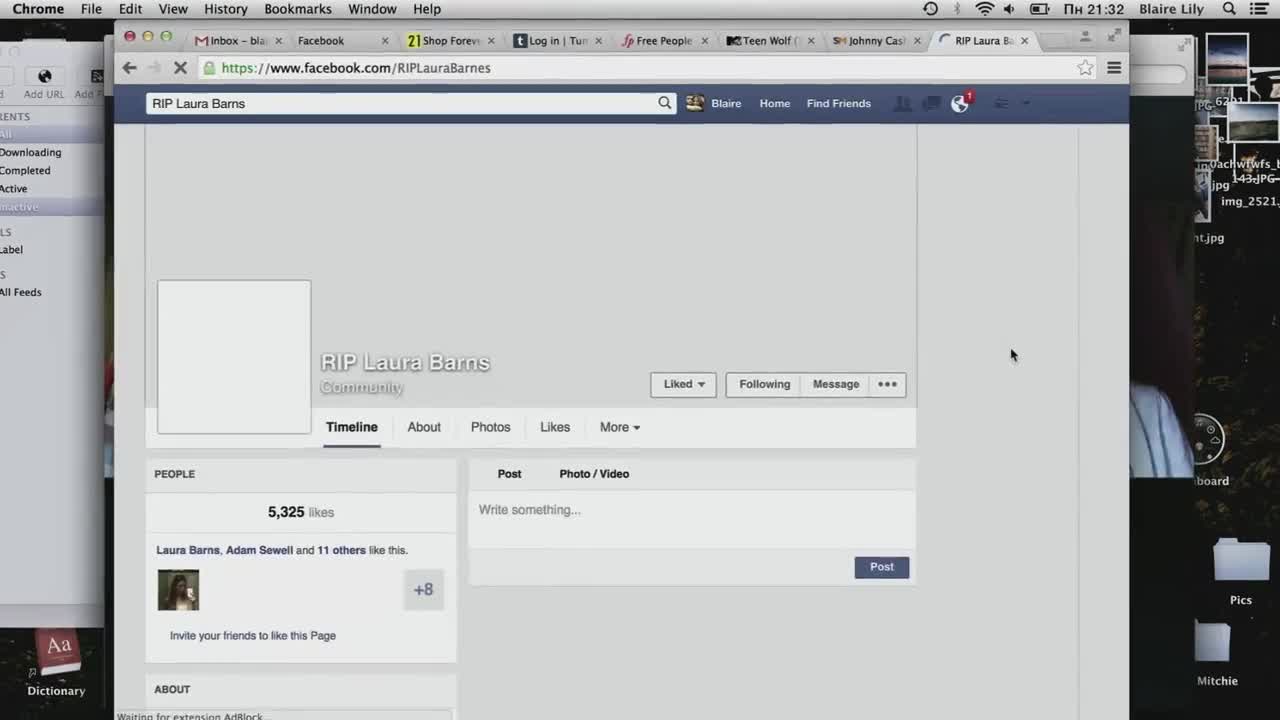The width and height of the screenshot is (1280, 720).
Task: Go to Facebook Home link
Action: 774,103
